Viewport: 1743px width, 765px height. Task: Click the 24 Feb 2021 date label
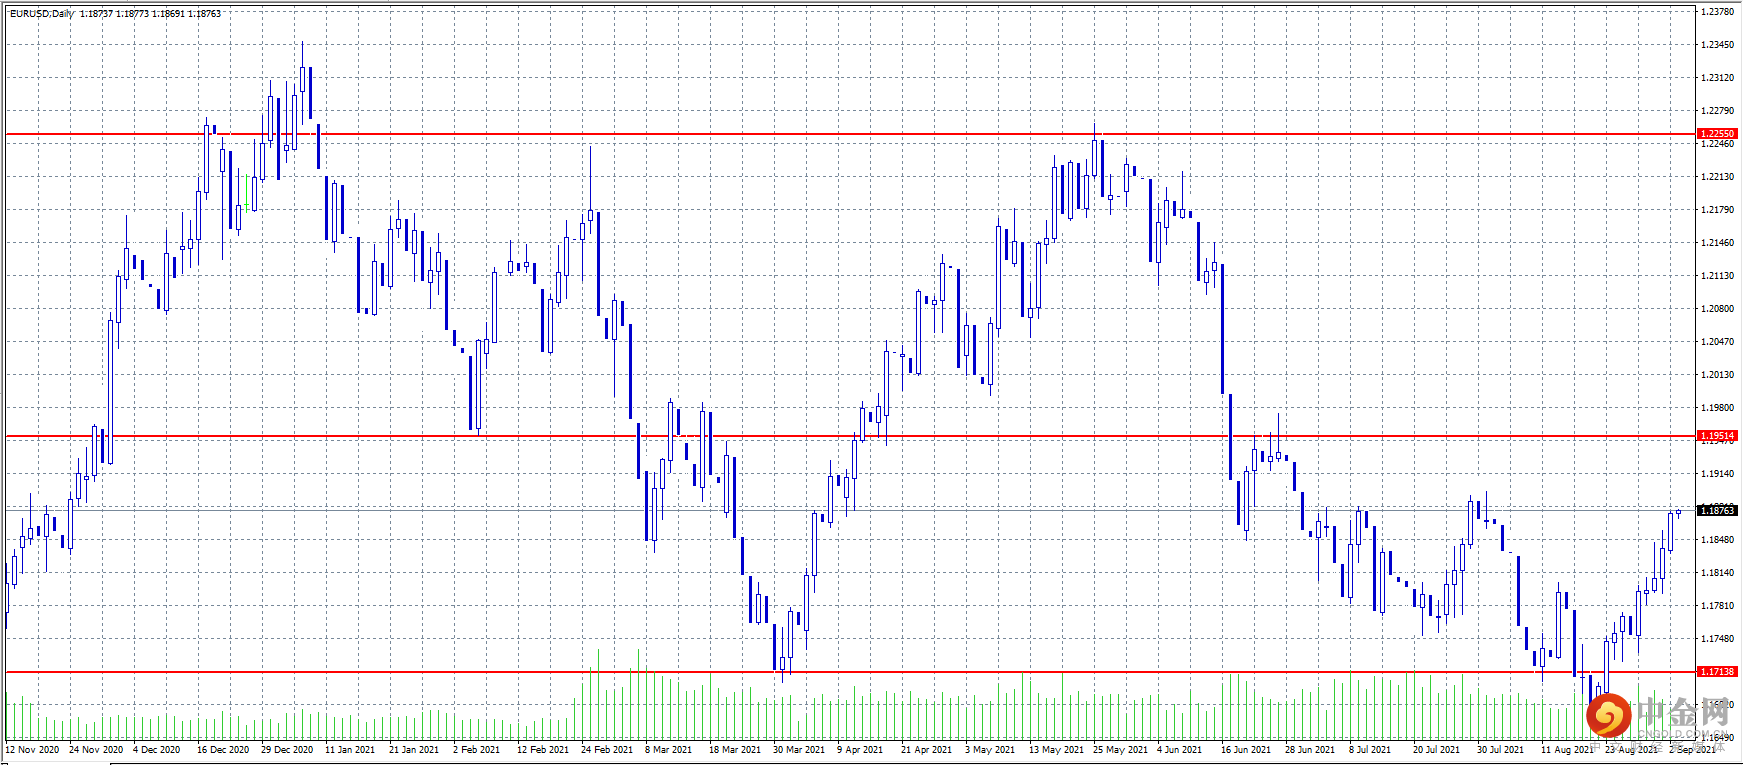click(x=607, y=750)
